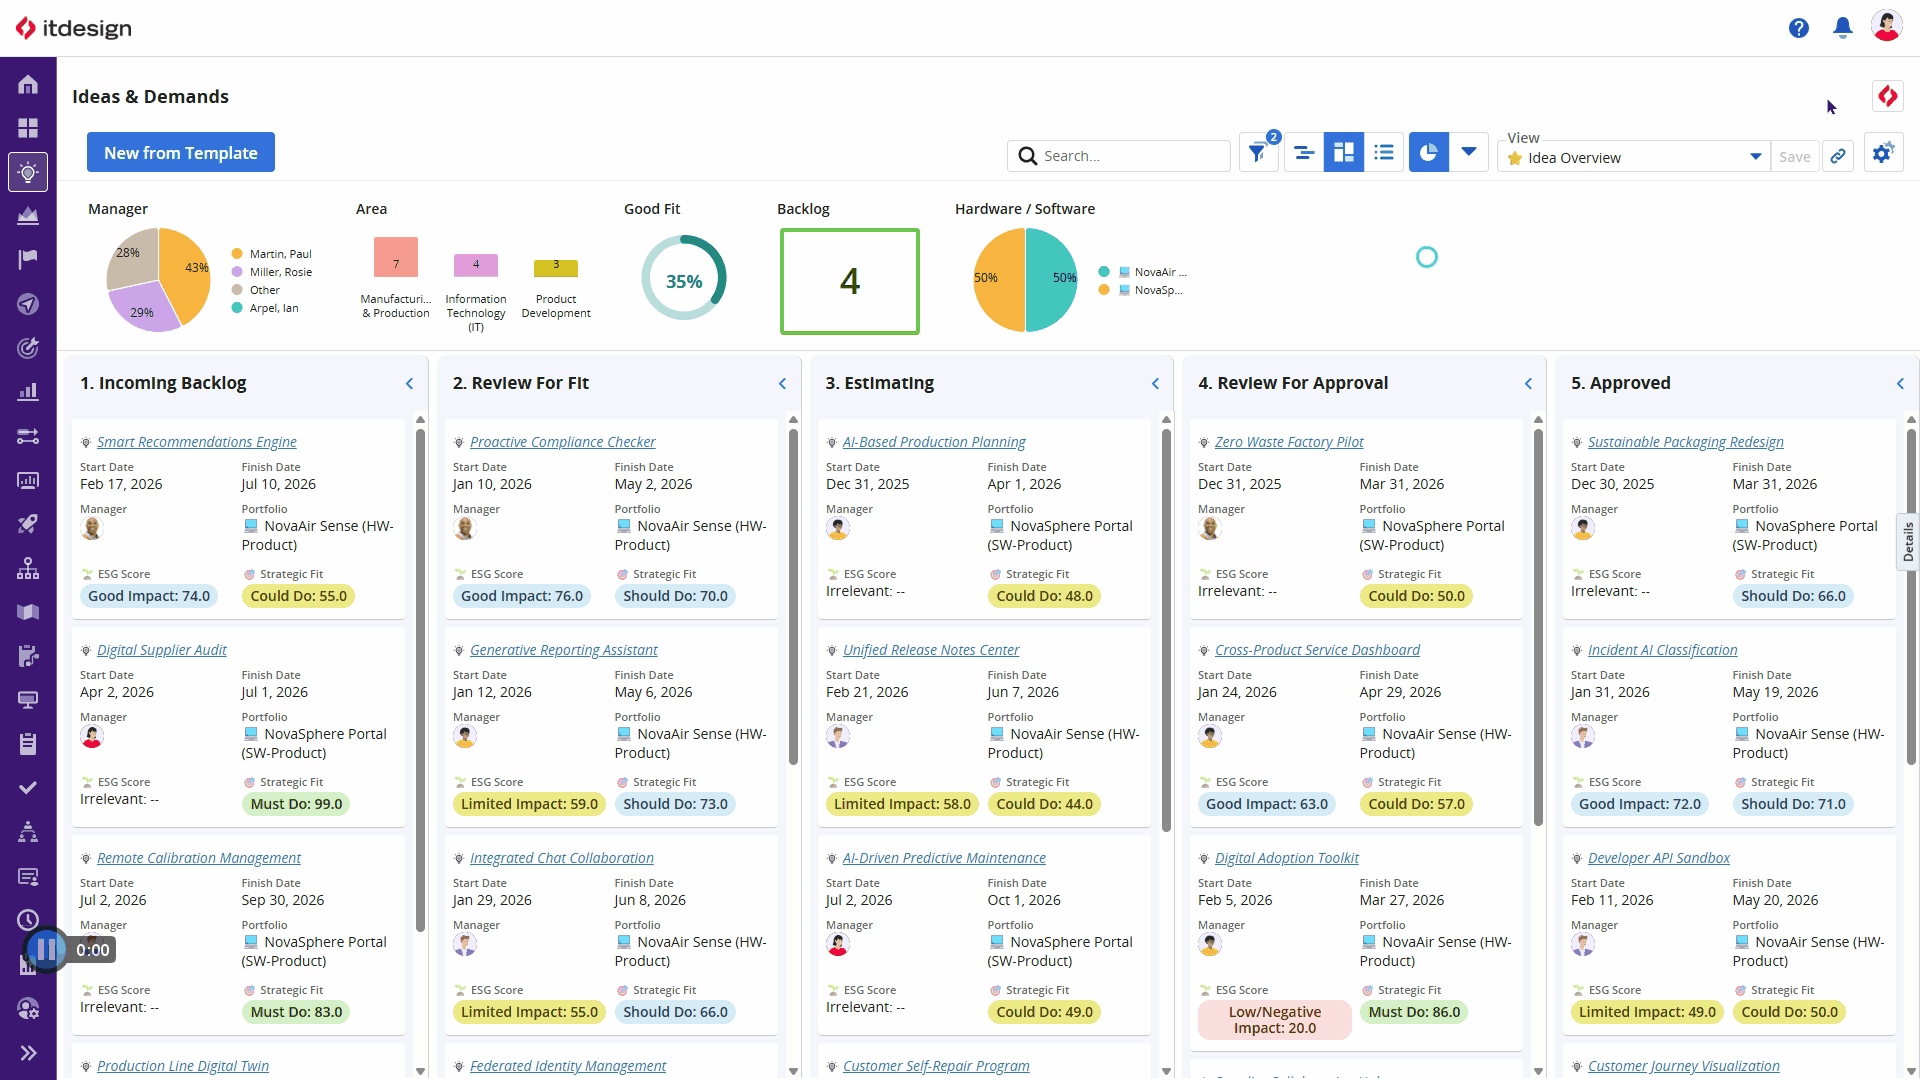This screenshot has height=1080, width=1920.
Task: Copy the view link icon
Action: coord(1838,157)
